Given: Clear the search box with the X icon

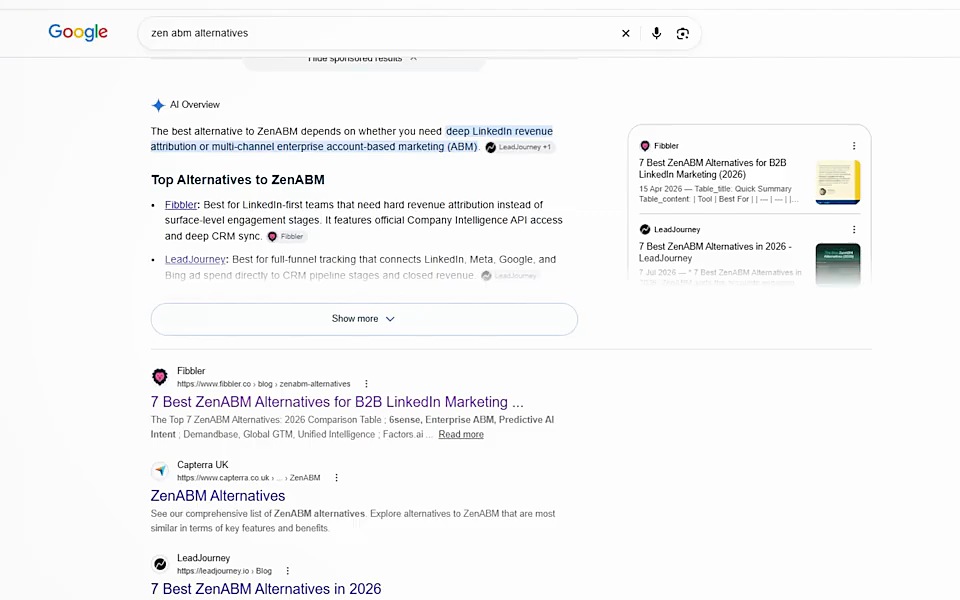Looking at the screenshot, I should coord(626,33).
